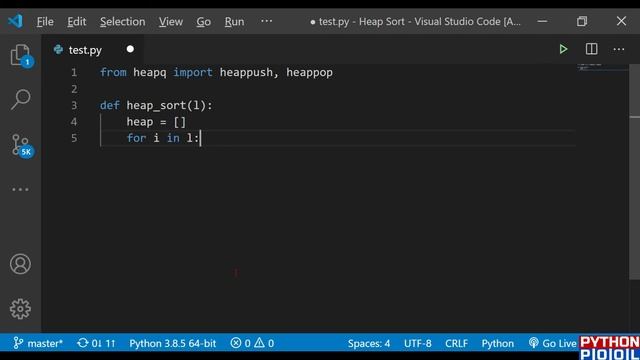Open problems errors and warnings indicator
Image resolution: width=640 pixels, height=360 pixels.
[252, 343]
